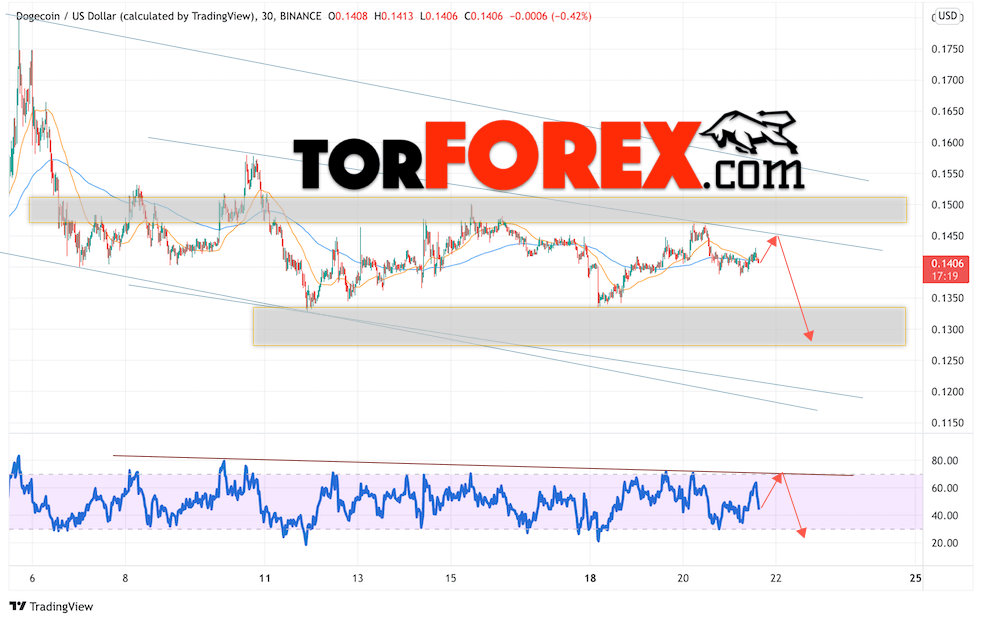Click the TradingView logo icon
The width and height of the screenshot is (982, 622).
[x=18, y=606]
